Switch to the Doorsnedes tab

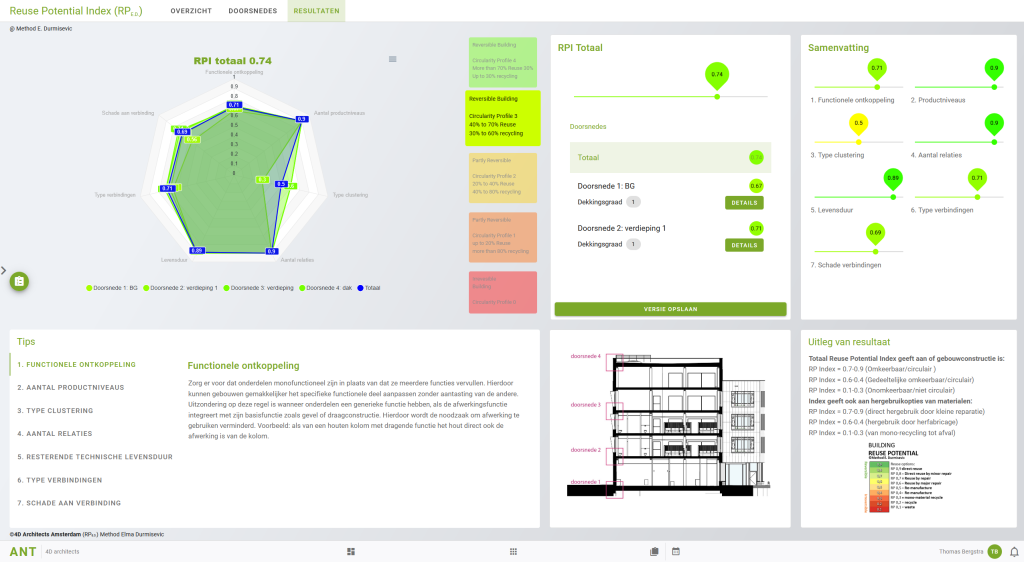coord(251,11)
